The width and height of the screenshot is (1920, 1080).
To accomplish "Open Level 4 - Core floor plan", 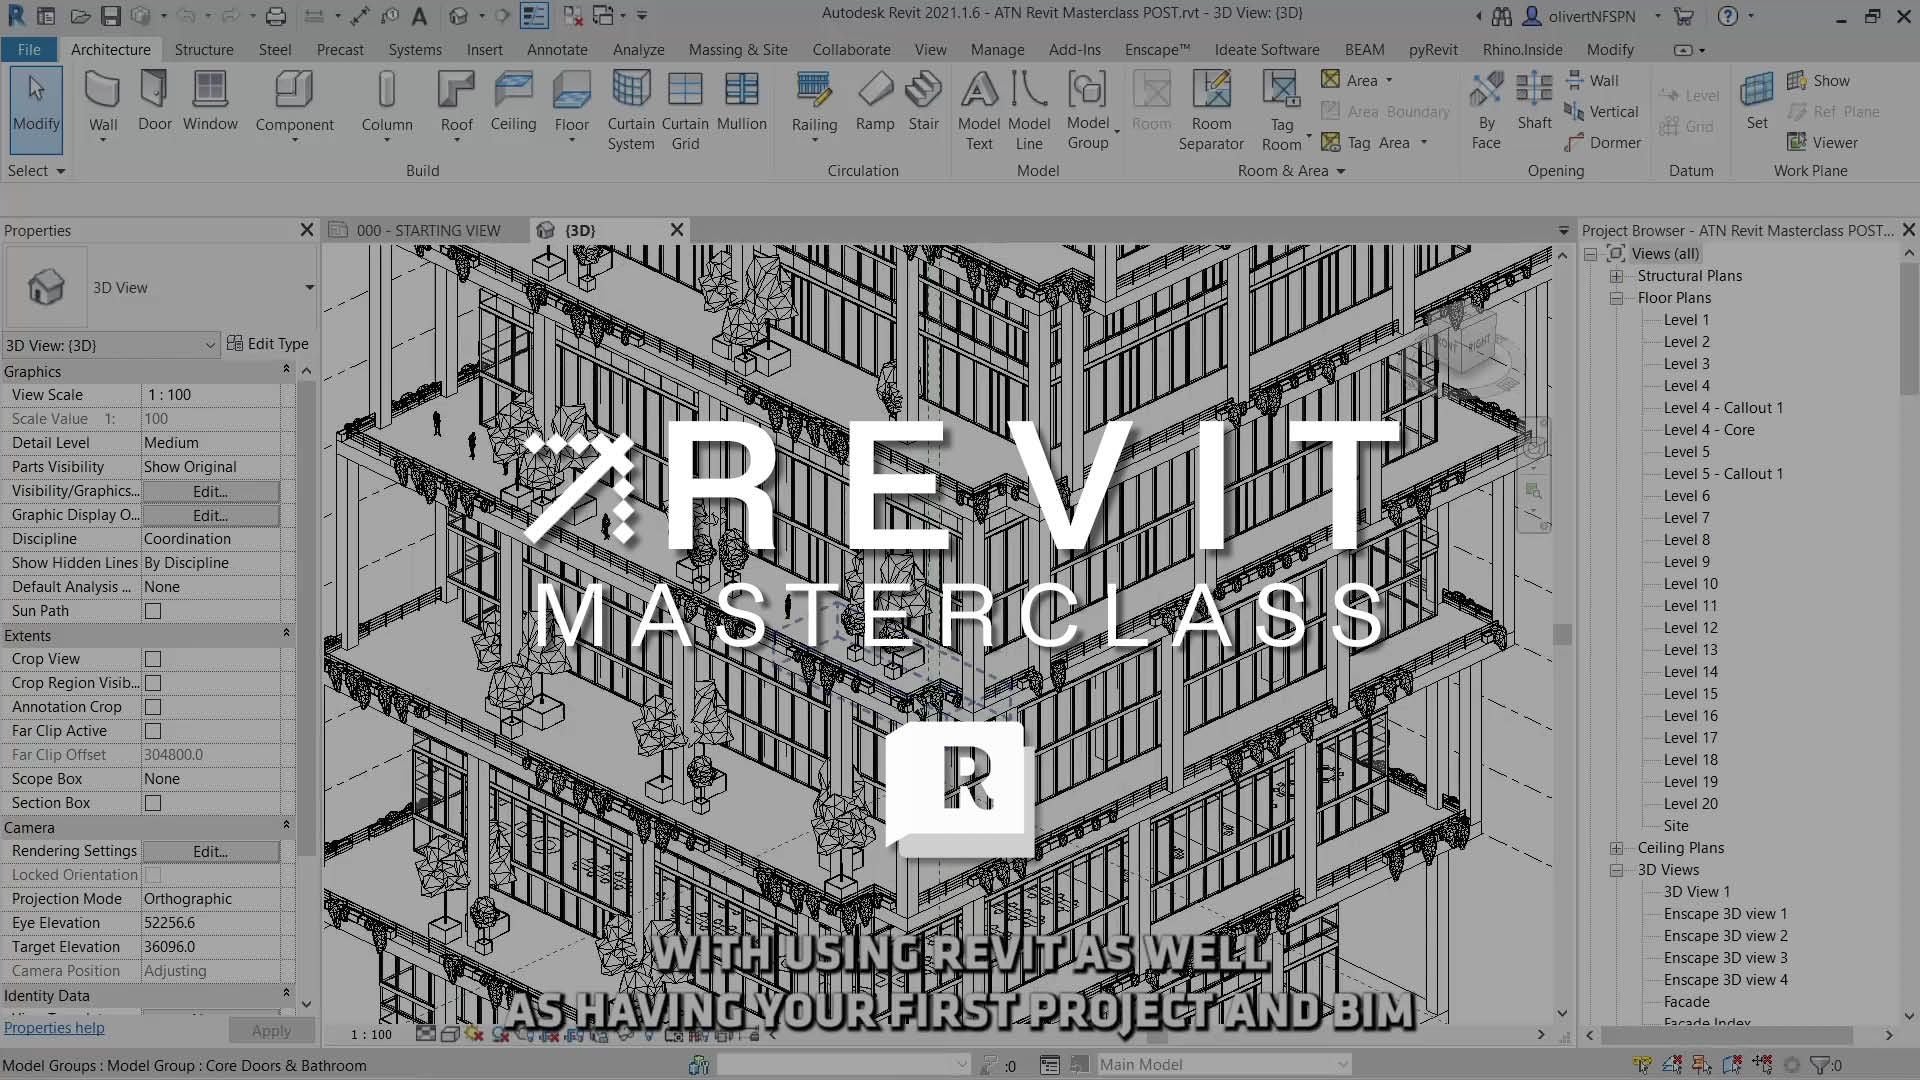I will 1709,430.
